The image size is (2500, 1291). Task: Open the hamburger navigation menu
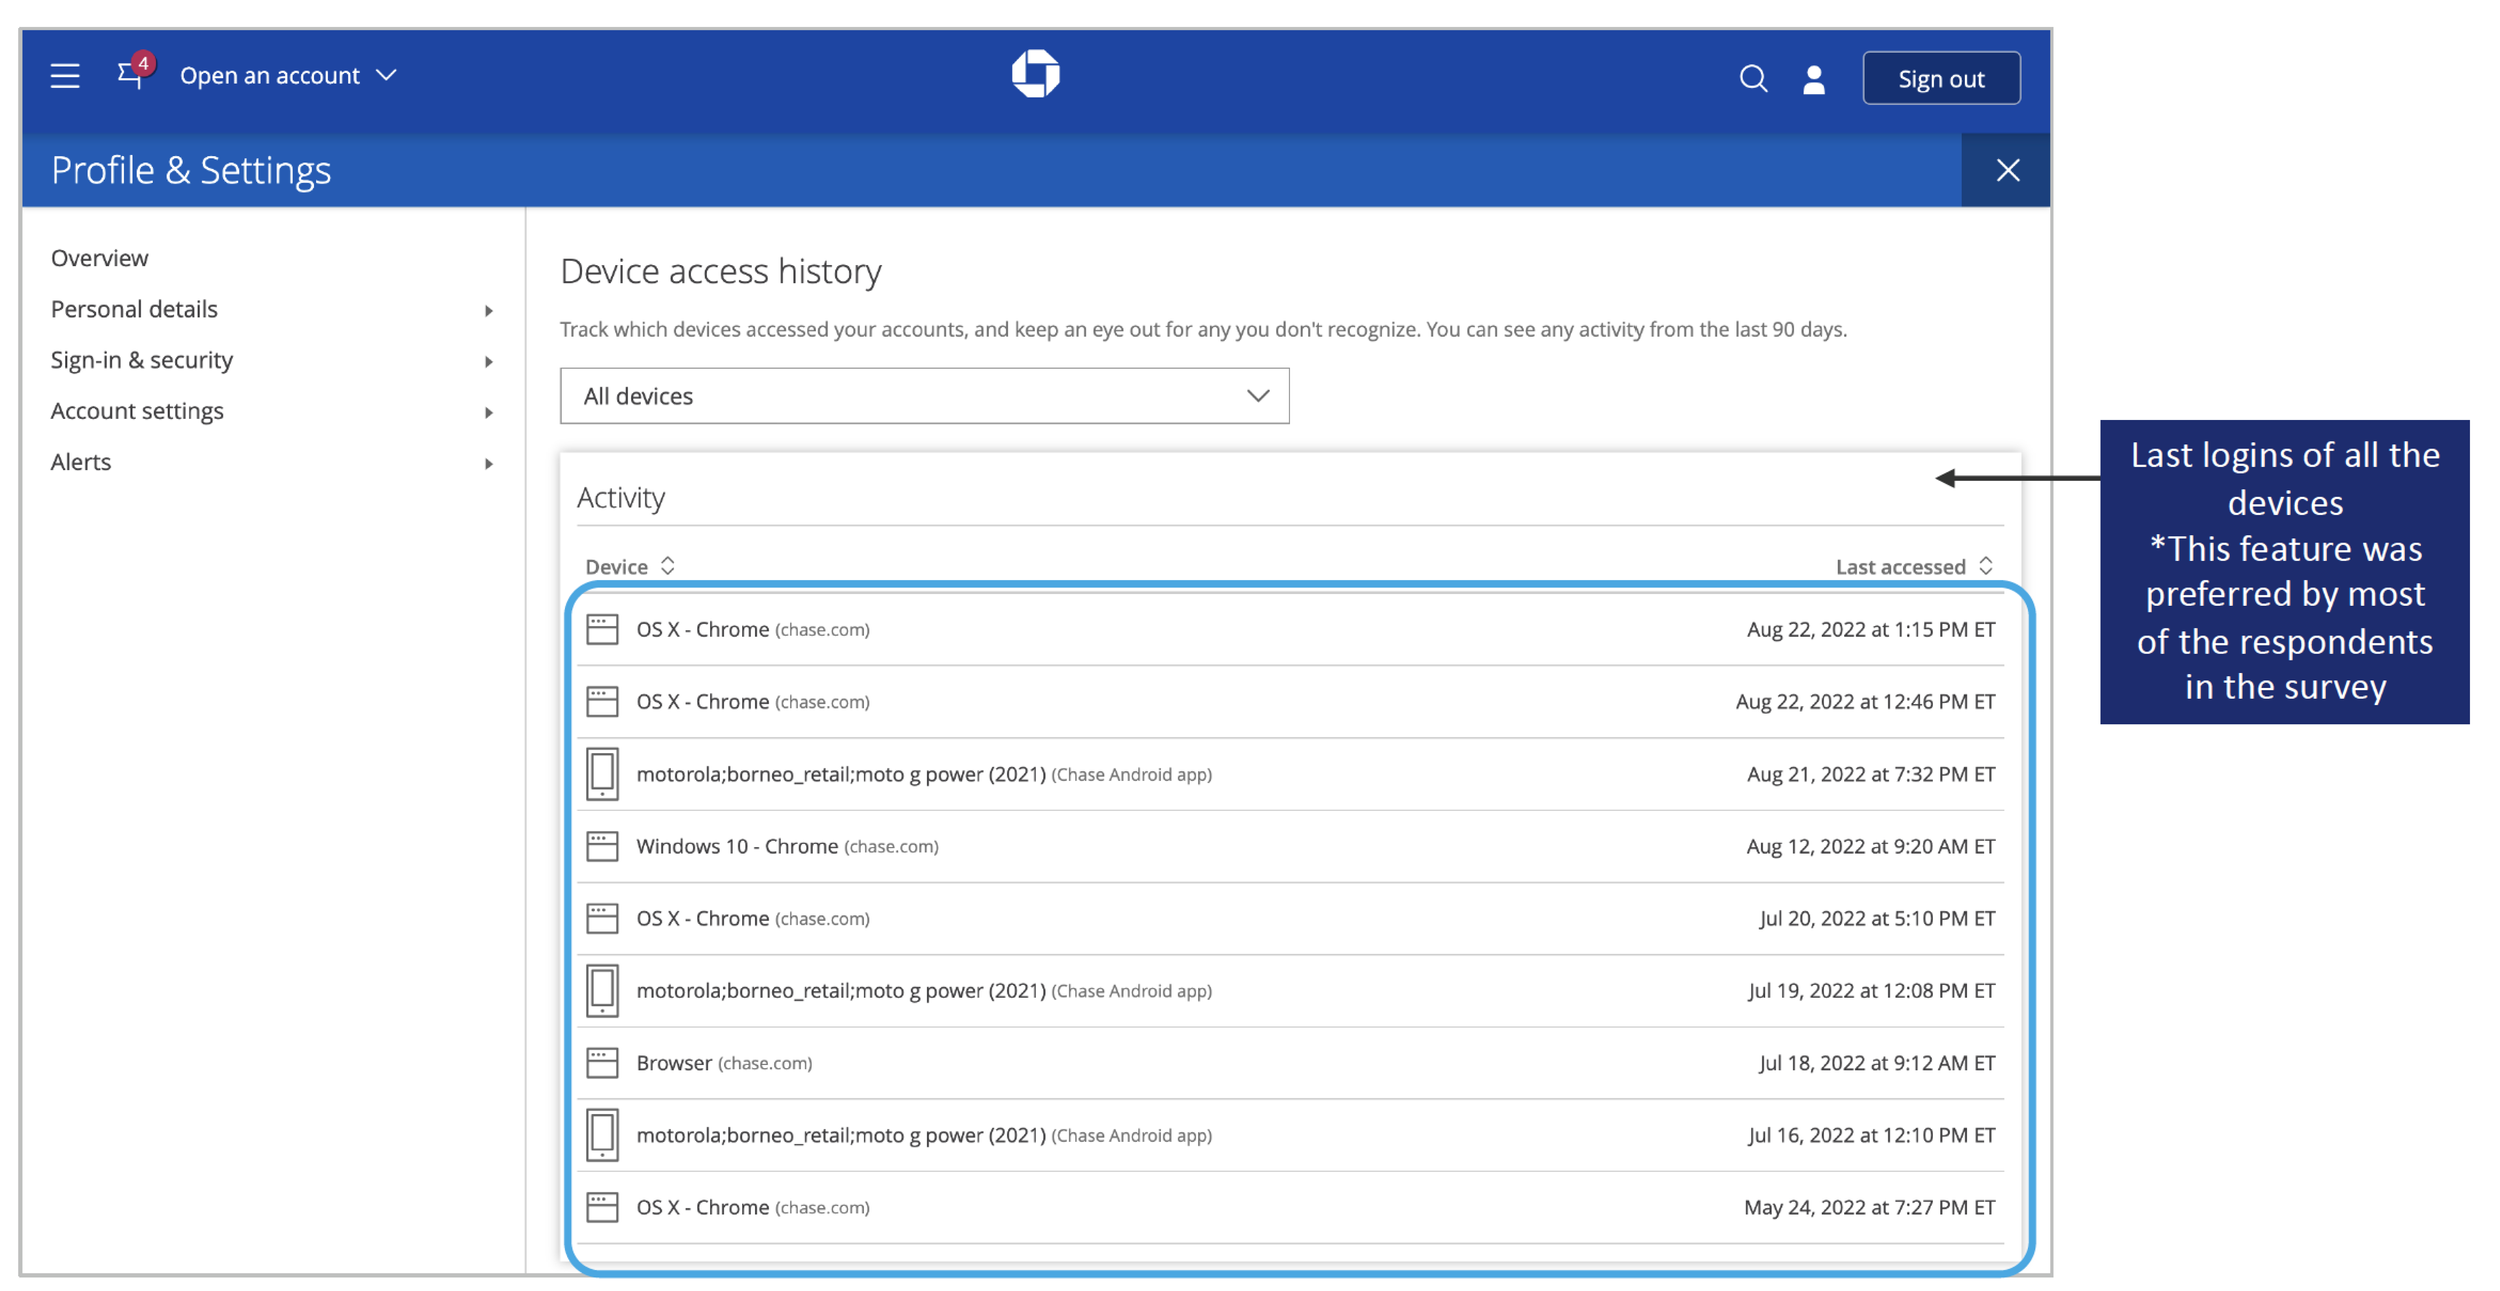click(x=65, y=76)
